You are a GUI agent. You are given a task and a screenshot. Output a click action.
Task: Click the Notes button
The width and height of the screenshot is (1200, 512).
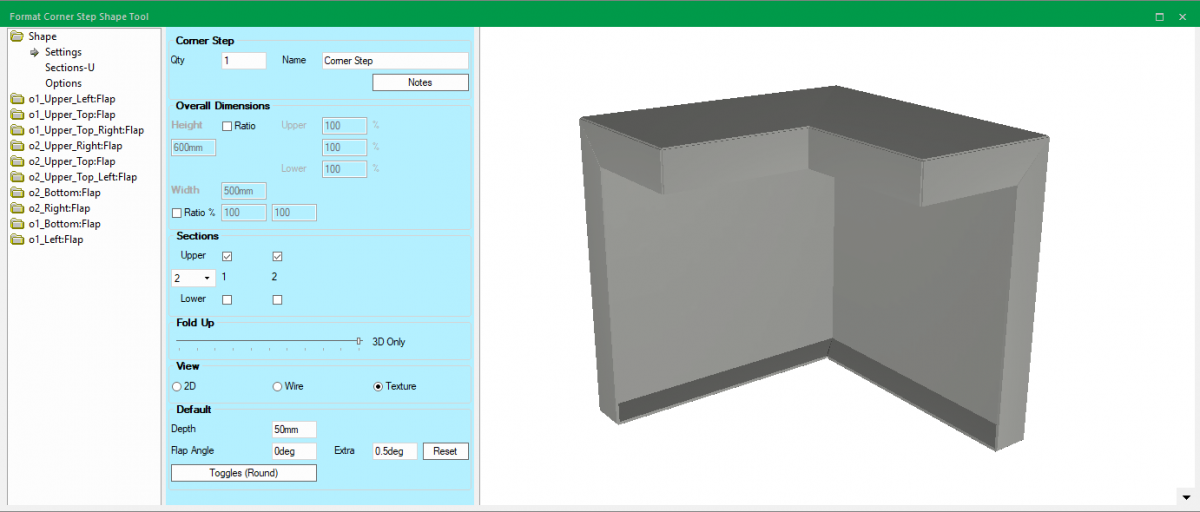pyautogui.click(x=420, y=82)
